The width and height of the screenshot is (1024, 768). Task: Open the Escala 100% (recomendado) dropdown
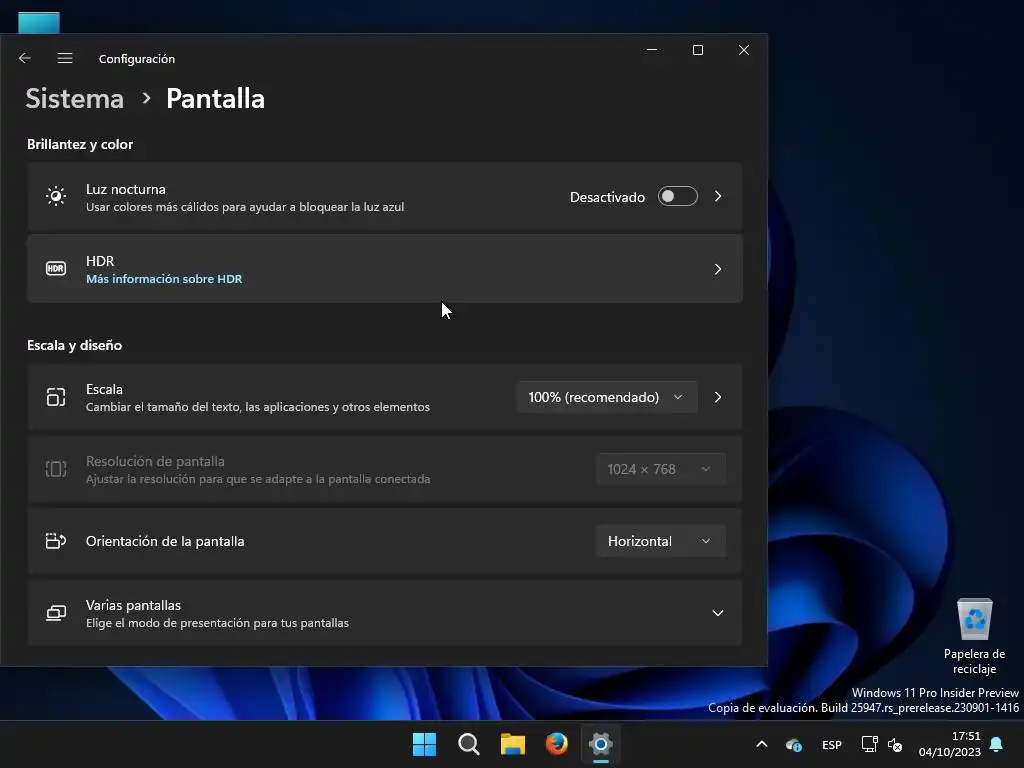coord(607,397)
